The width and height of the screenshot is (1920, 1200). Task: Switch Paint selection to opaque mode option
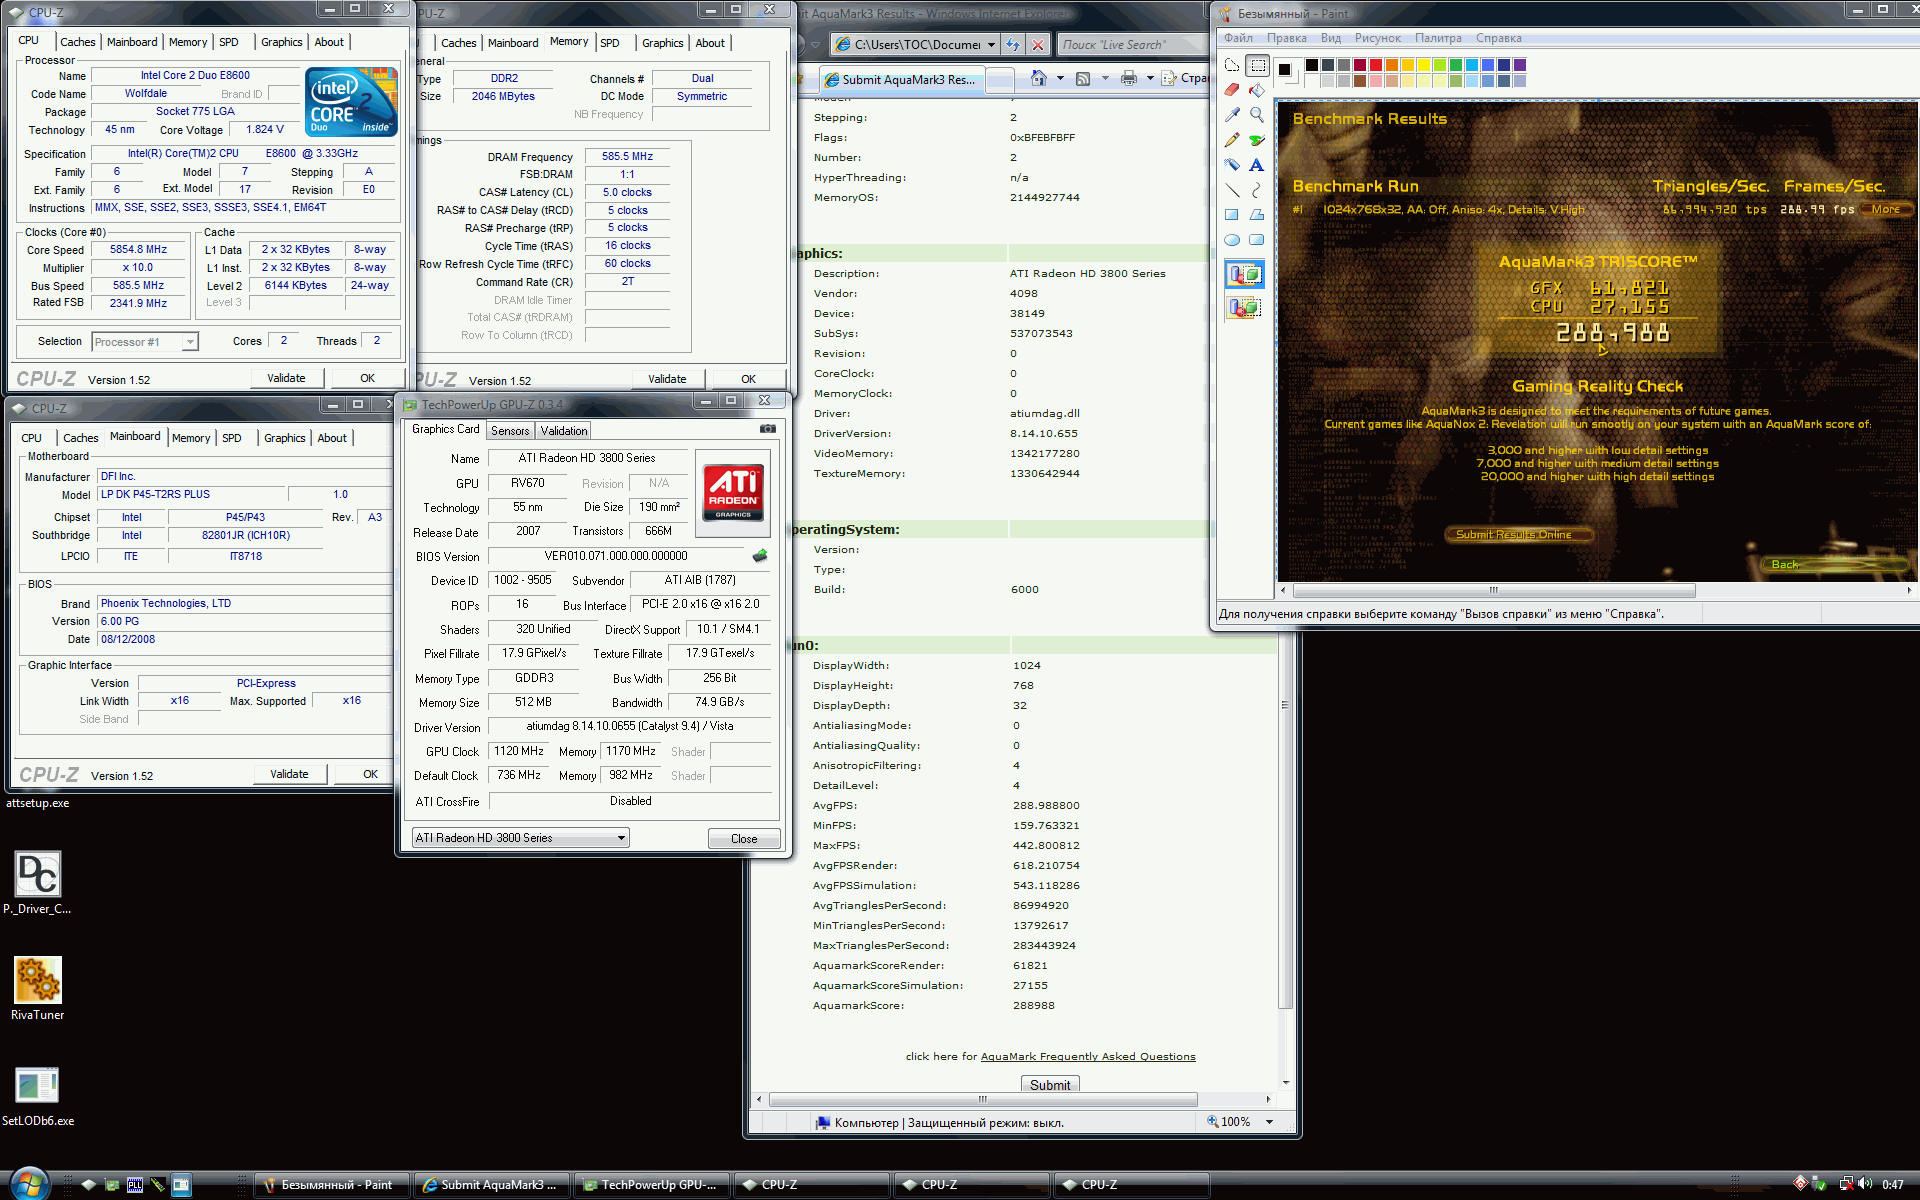(1245, 275)
